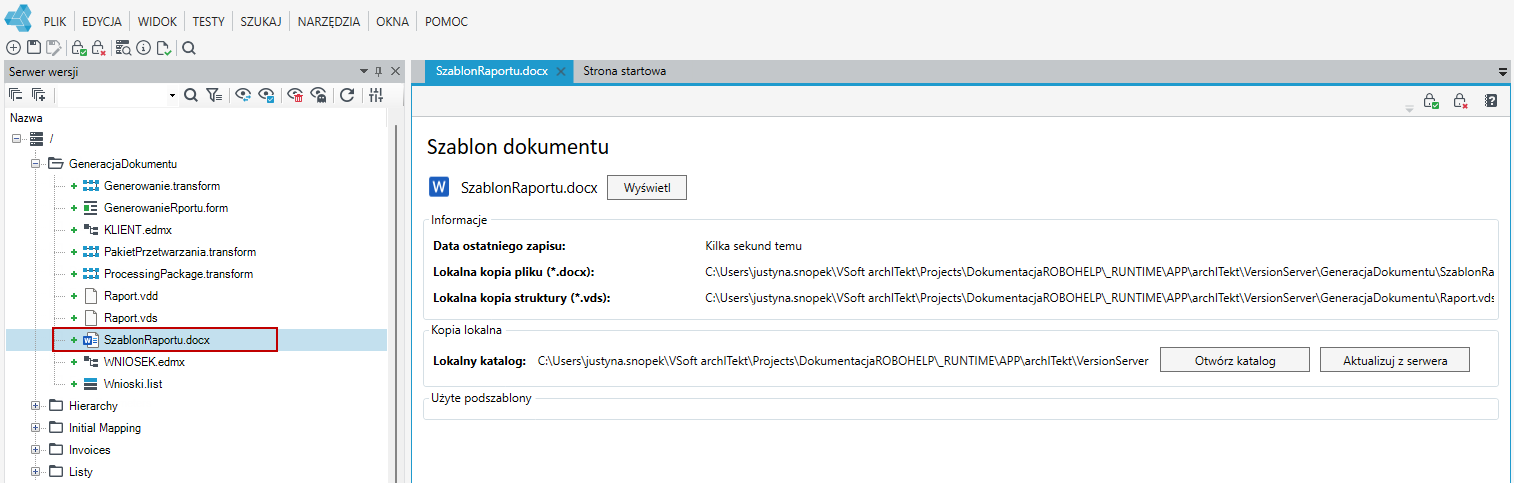1514x483 pixels.
Task: Click the circled info icon
Action: (x=144, y=47)
